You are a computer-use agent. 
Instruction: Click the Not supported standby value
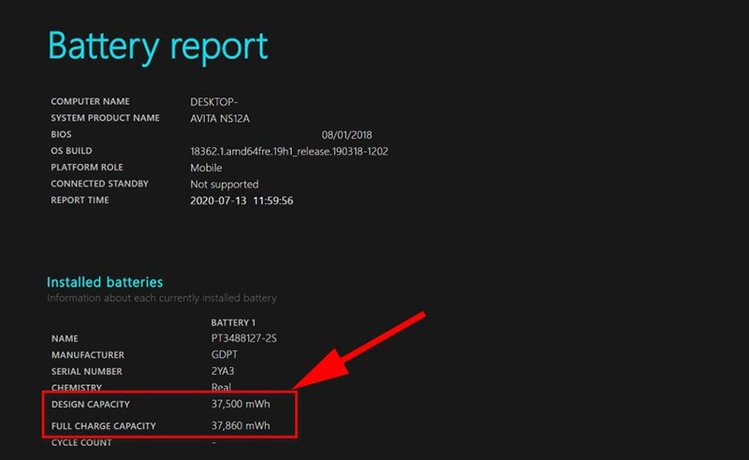click(x=224, y=184)
